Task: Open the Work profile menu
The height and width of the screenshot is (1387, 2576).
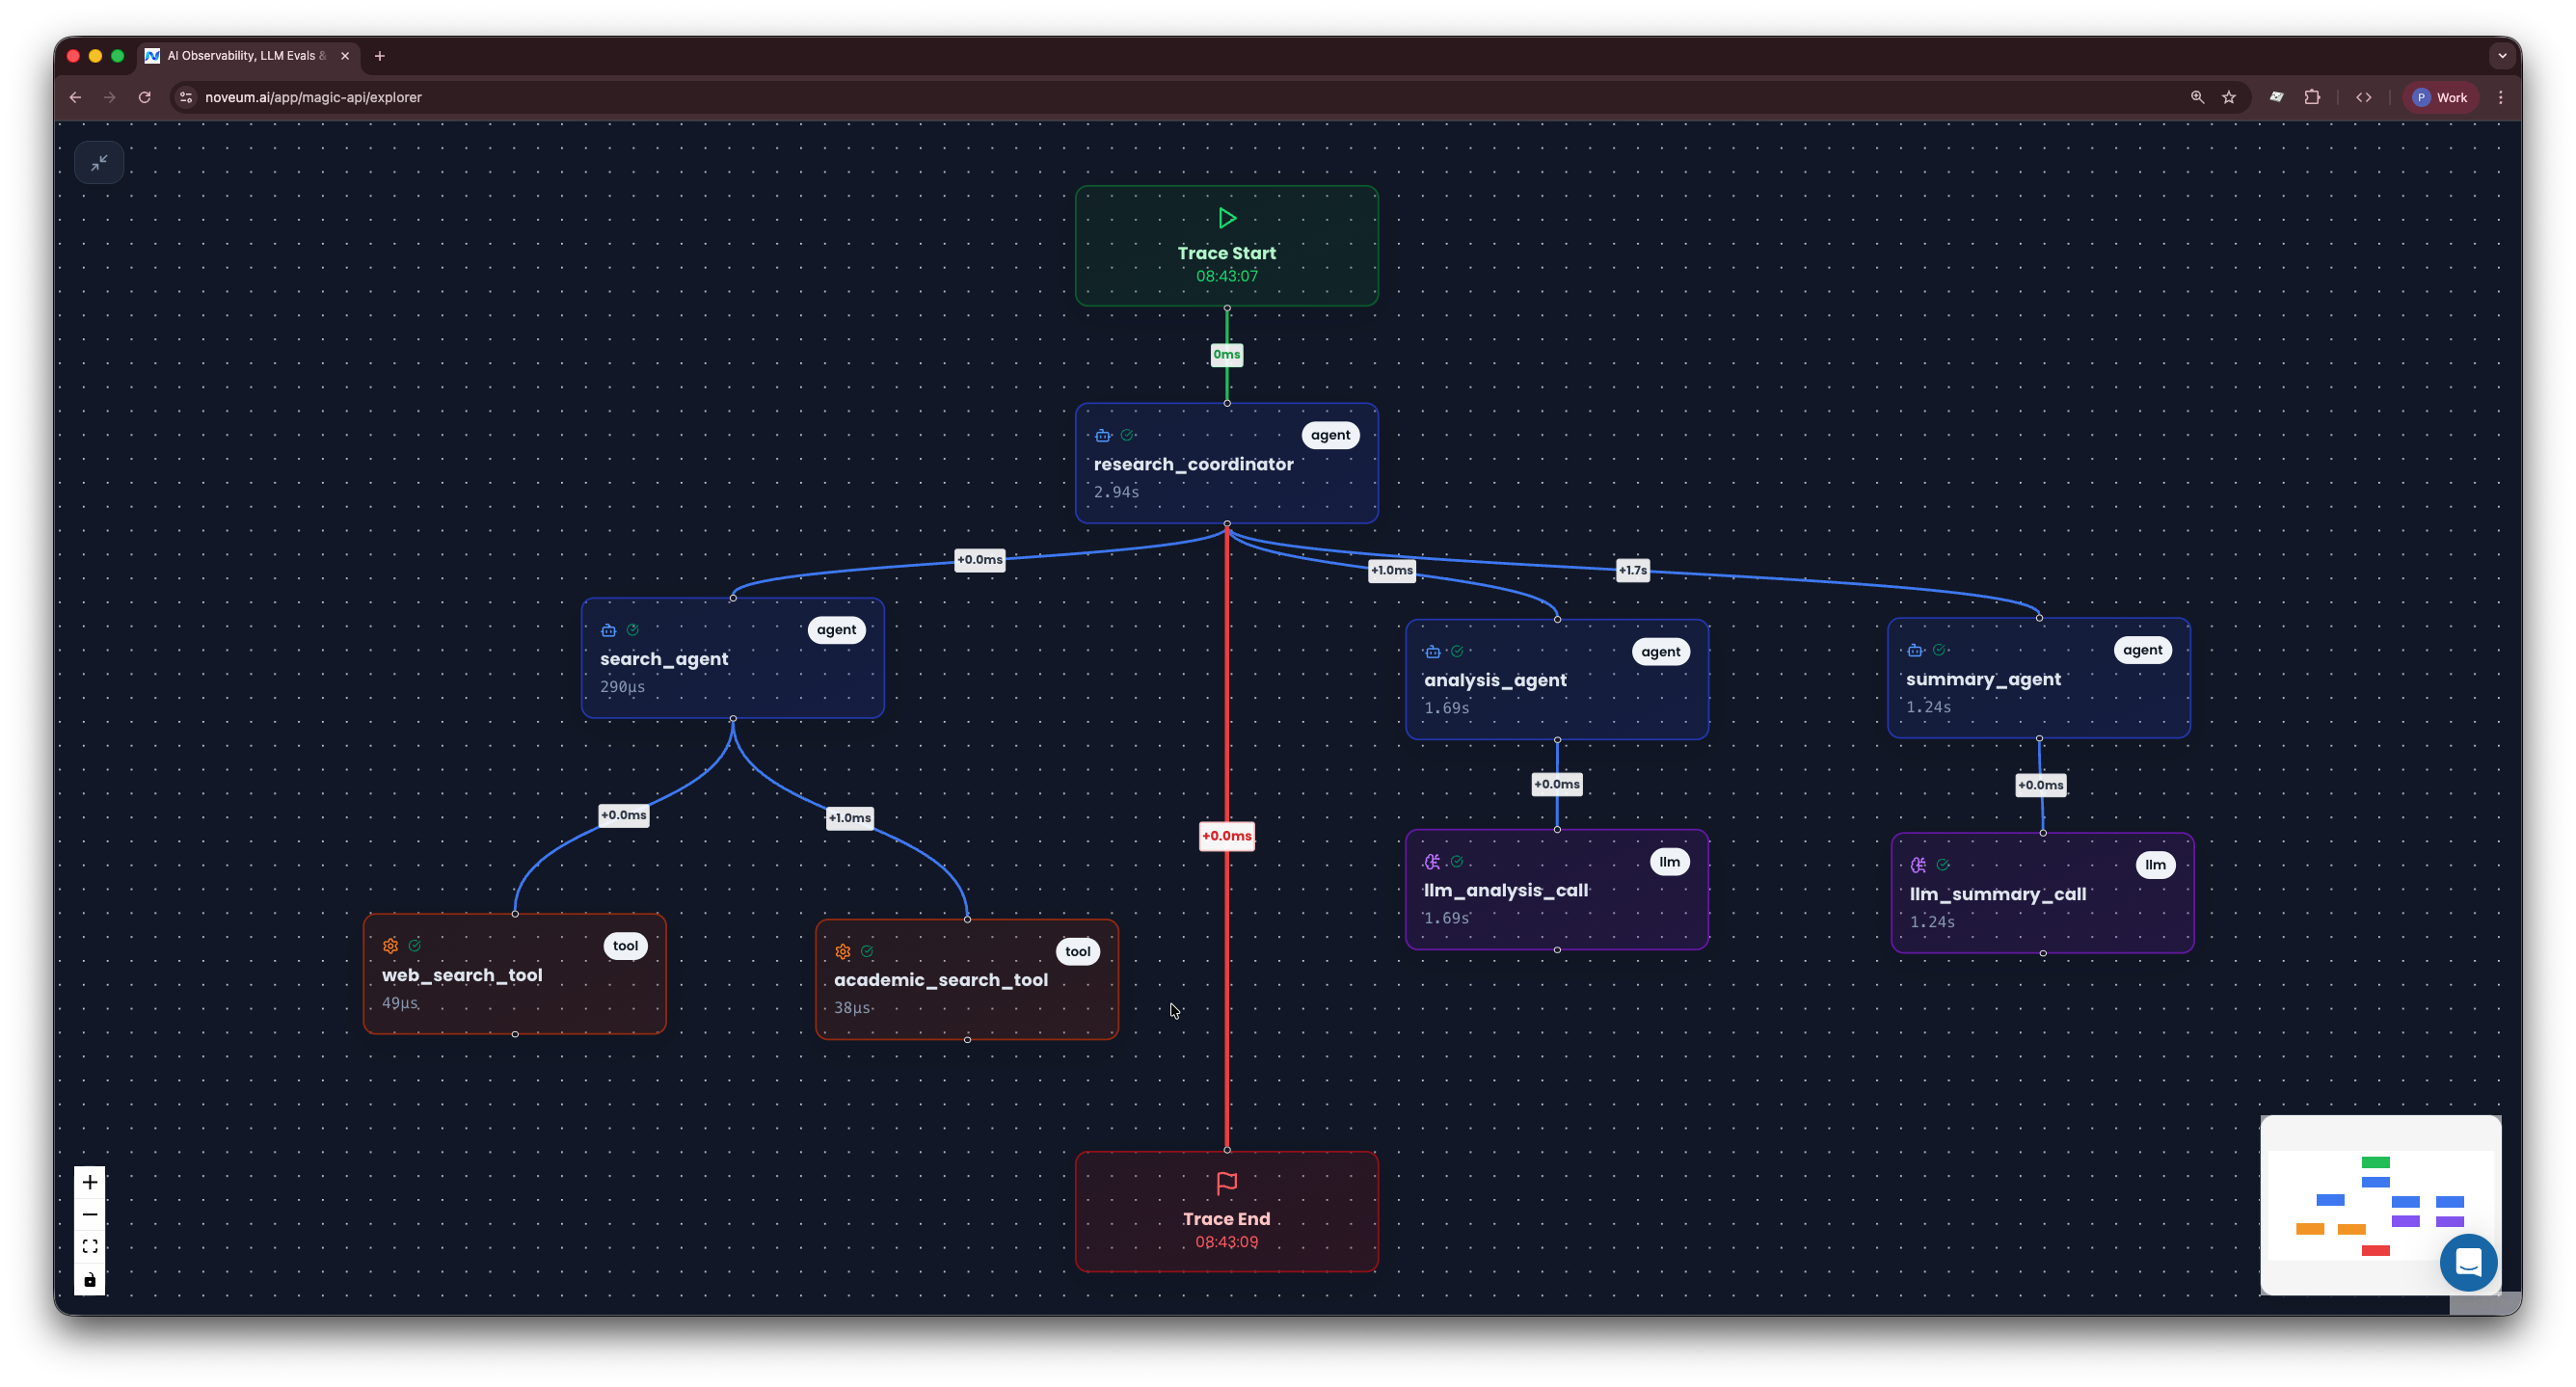Action: 2440,97
